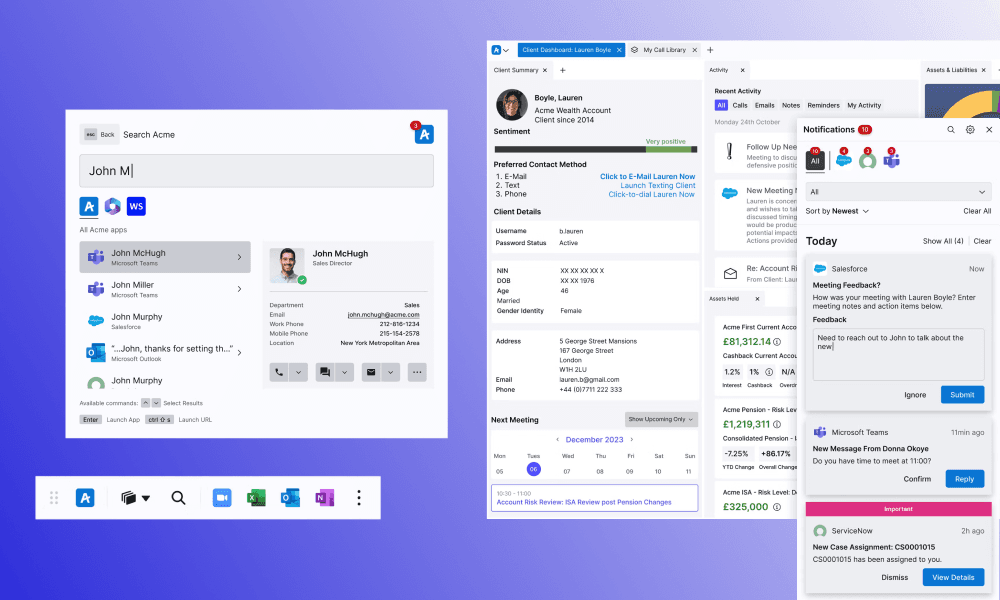Submit the meeting feedback
This screenshot has width=1000, height=600.
tap(962, 395)
